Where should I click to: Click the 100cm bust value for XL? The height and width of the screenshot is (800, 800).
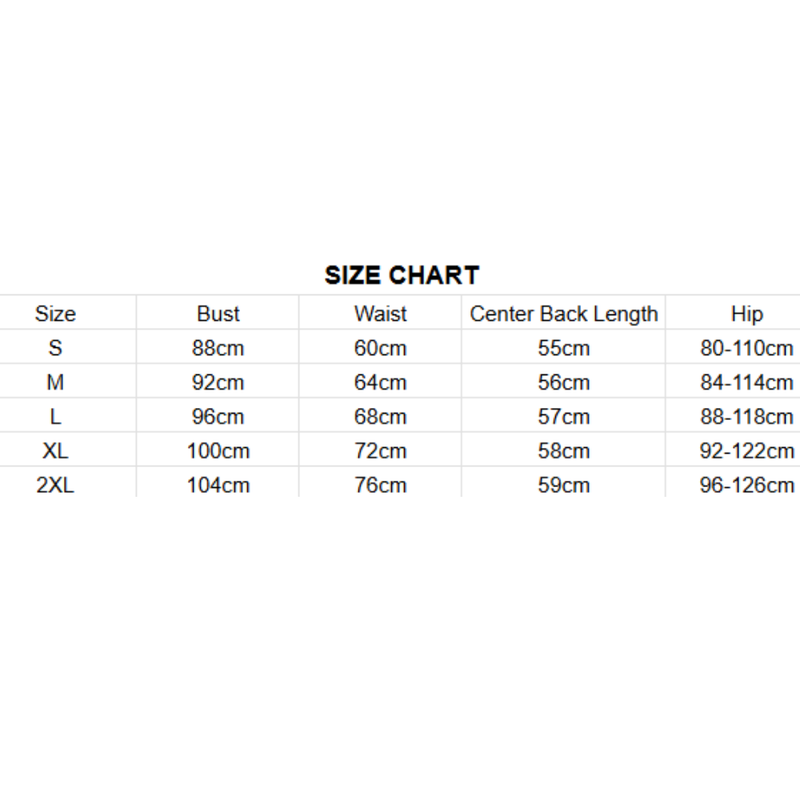tap(218, 451)
